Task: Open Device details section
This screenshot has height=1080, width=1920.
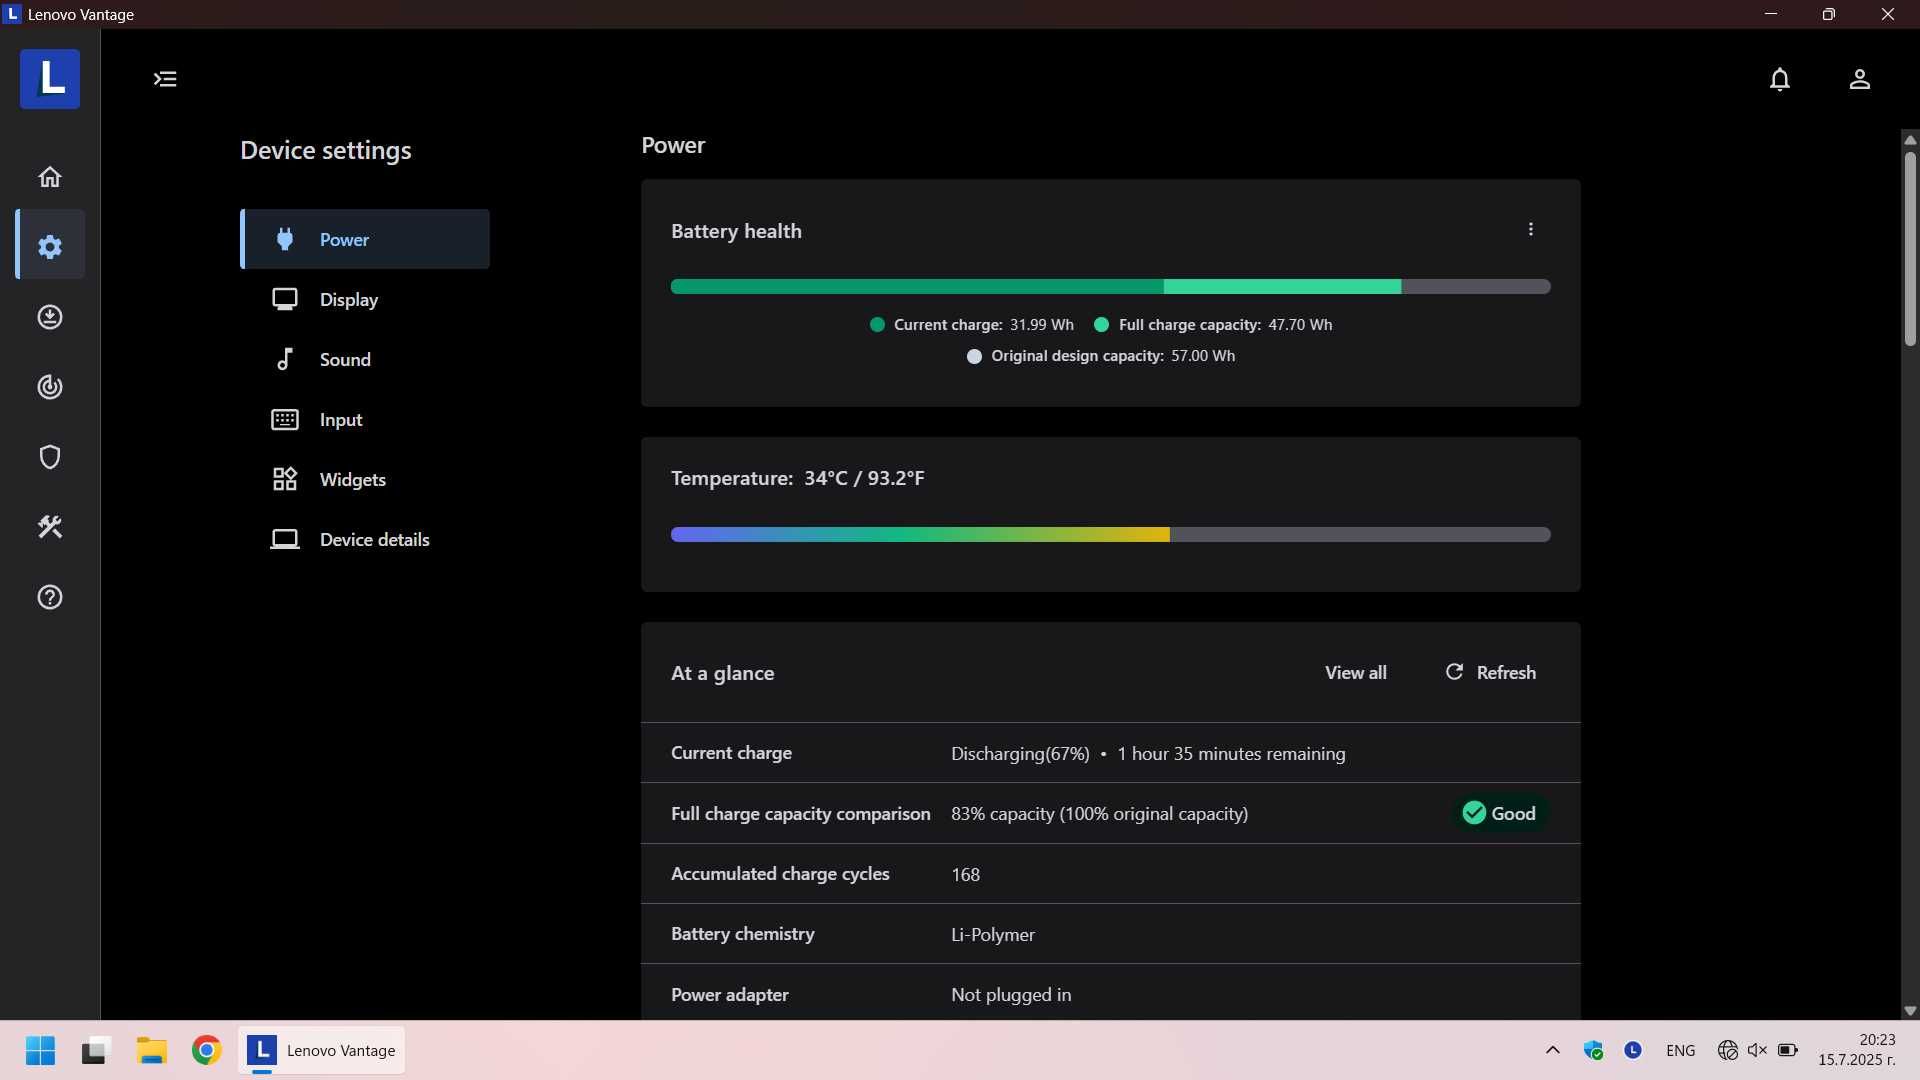Action: tap(365, 539)
